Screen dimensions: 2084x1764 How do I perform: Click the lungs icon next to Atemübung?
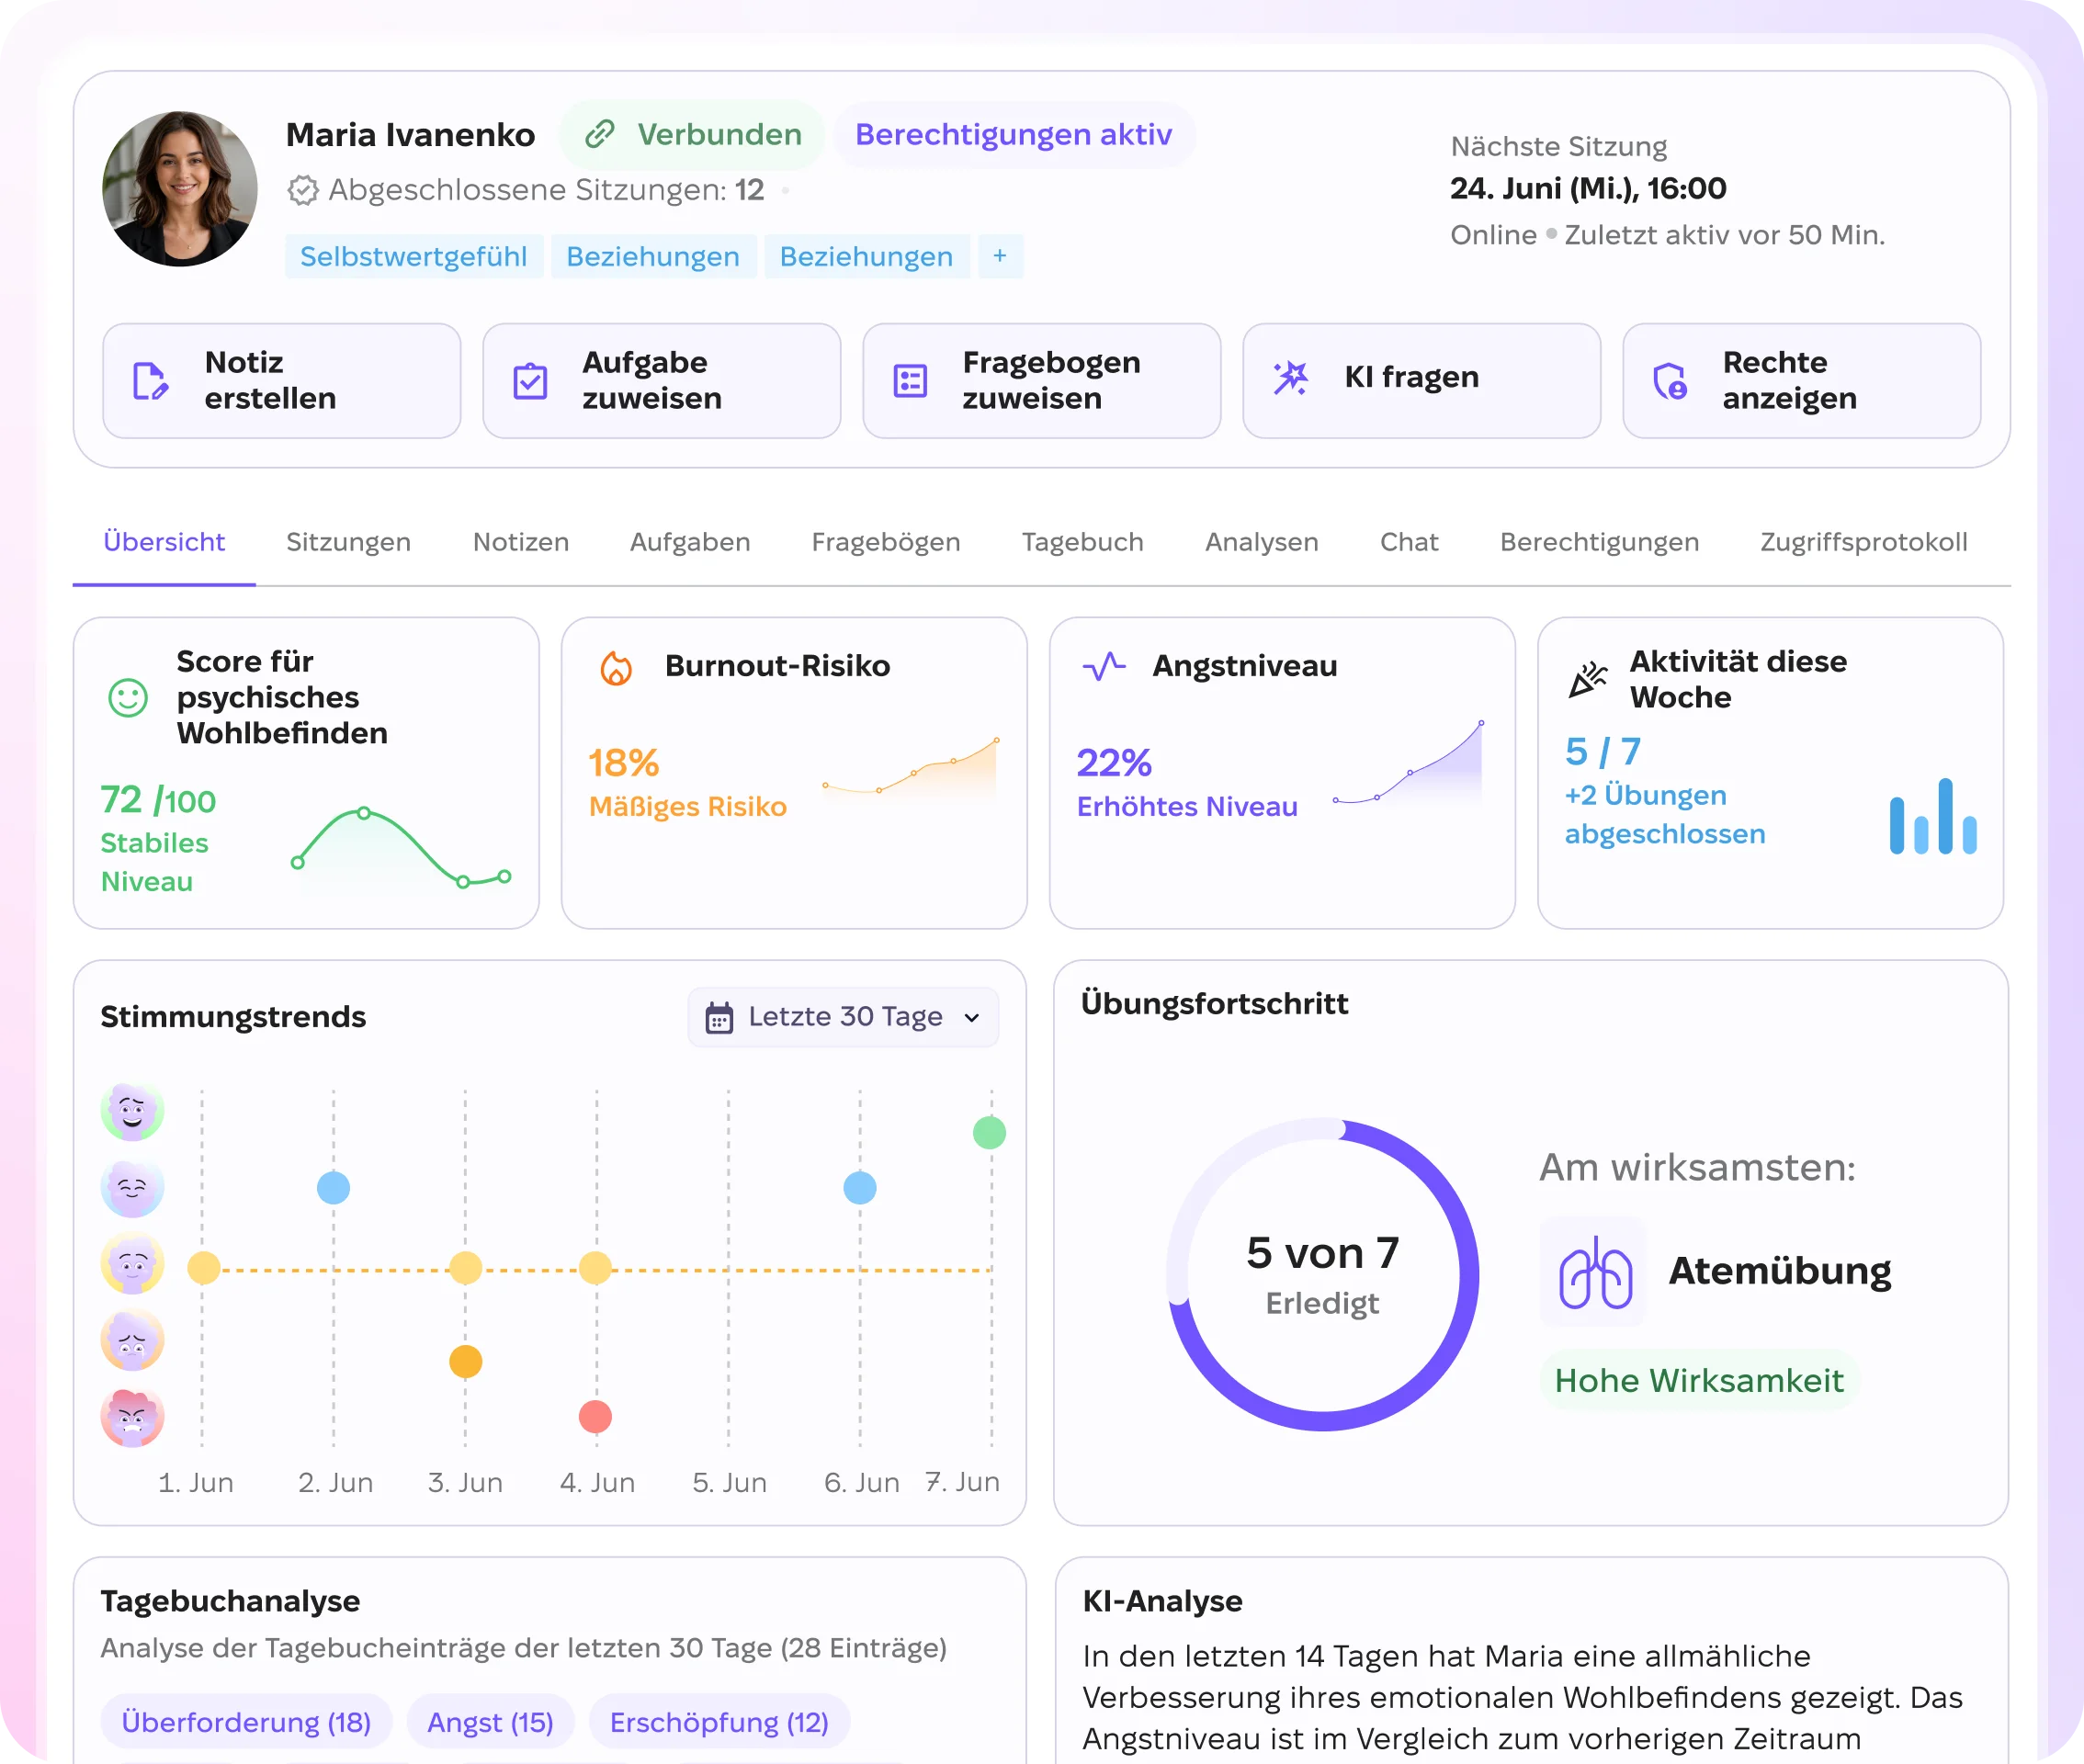tap(1595, 1271)
